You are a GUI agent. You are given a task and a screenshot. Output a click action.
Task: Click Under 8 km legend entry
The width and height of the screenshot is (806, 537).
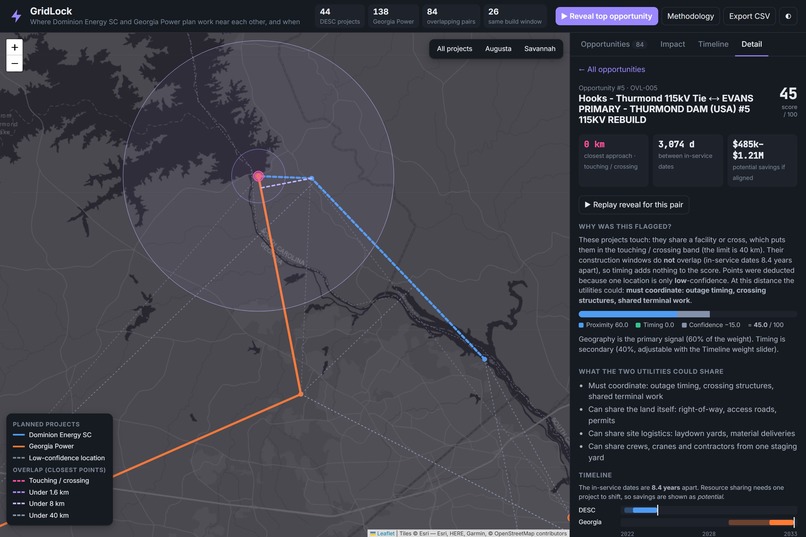point(38,504)
